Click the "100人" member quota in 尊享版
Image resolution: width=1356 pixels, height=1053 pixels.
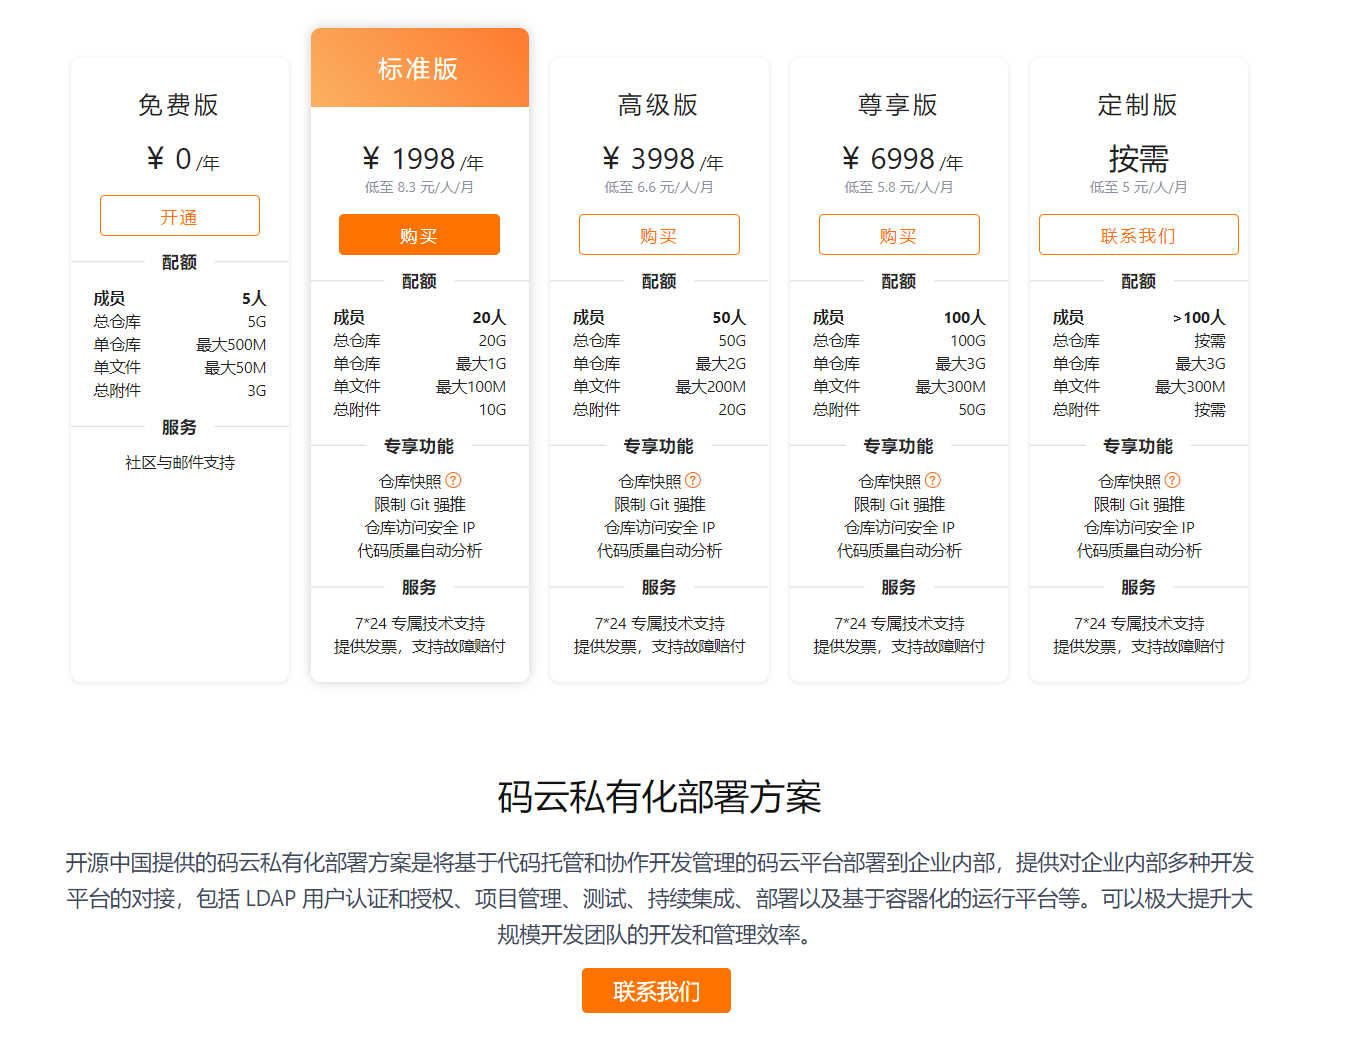click(965, 318)
